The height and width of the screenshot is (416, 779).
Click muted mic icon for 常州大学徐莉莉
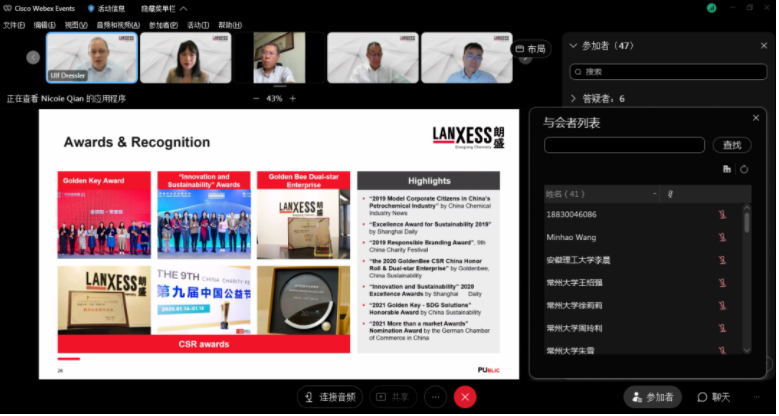click(722, 305)
